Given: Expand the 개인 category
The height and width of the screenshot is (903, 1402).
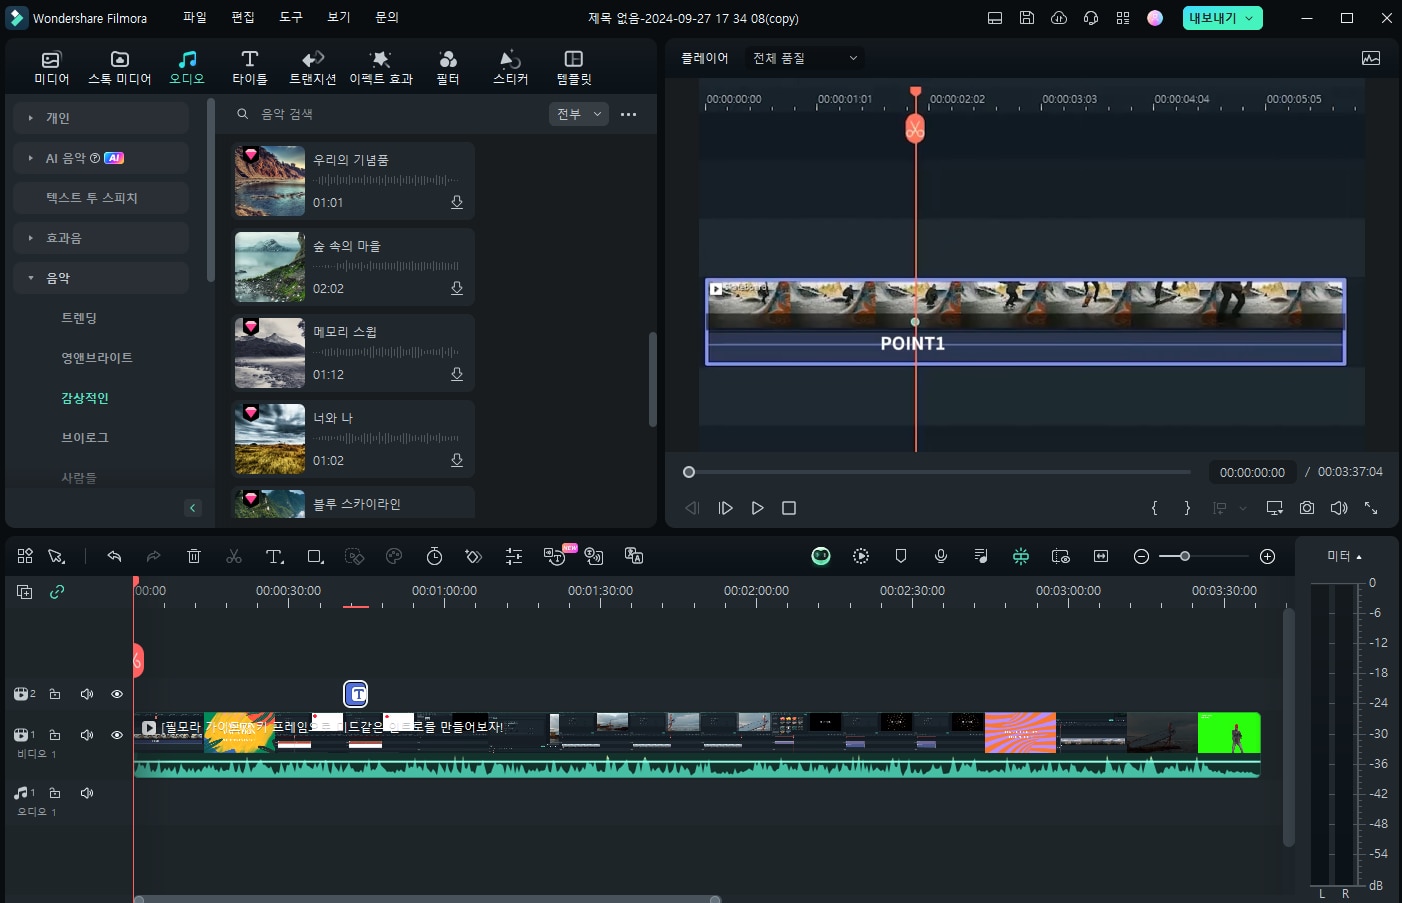Looking at the screenshot, I should [101, 118].
